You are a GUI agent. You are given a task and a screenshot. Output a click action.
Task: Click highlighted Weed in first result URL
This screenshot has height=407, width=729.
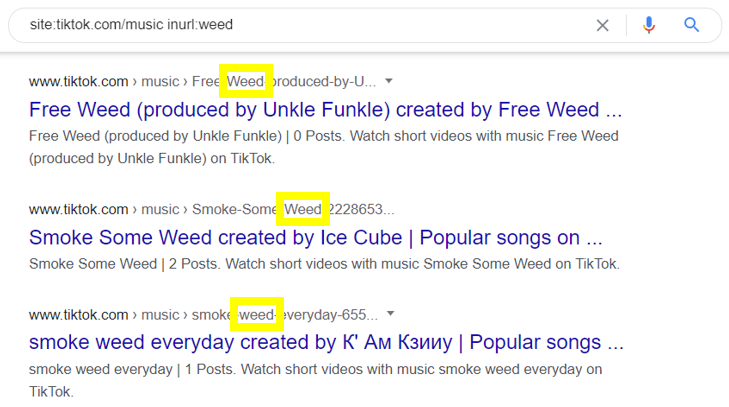(x=246, y=81)
